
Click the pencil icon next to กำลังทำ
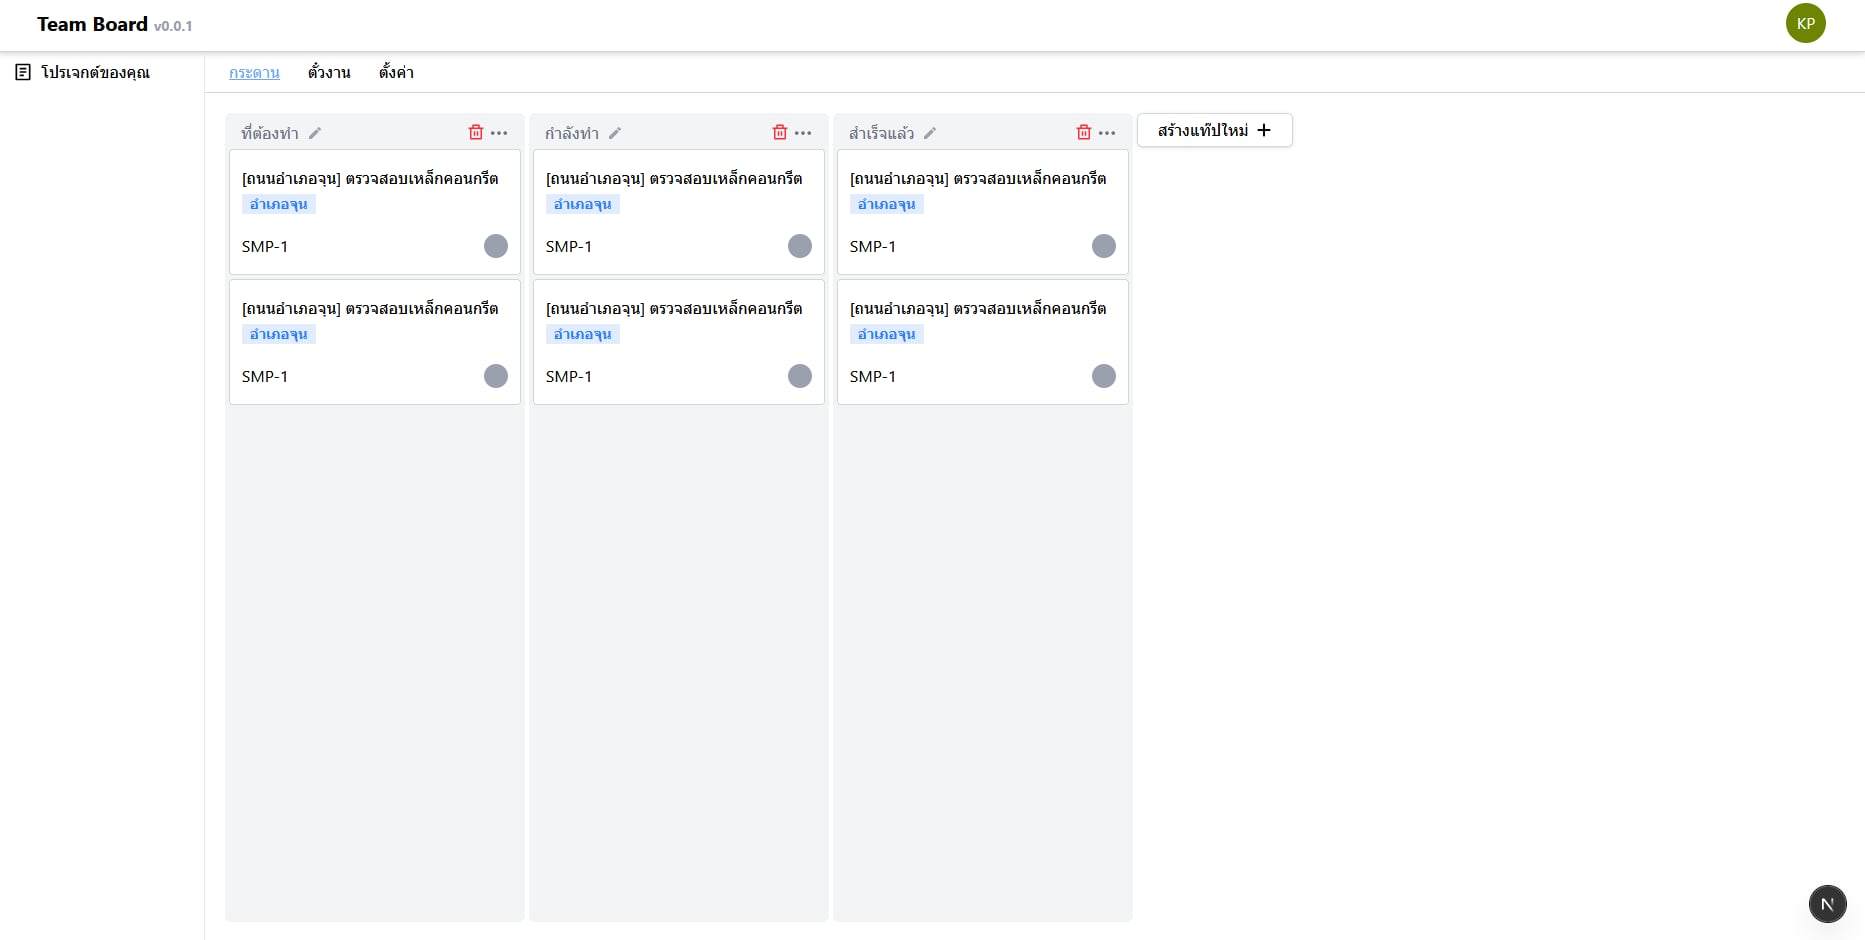coord(615,133)
